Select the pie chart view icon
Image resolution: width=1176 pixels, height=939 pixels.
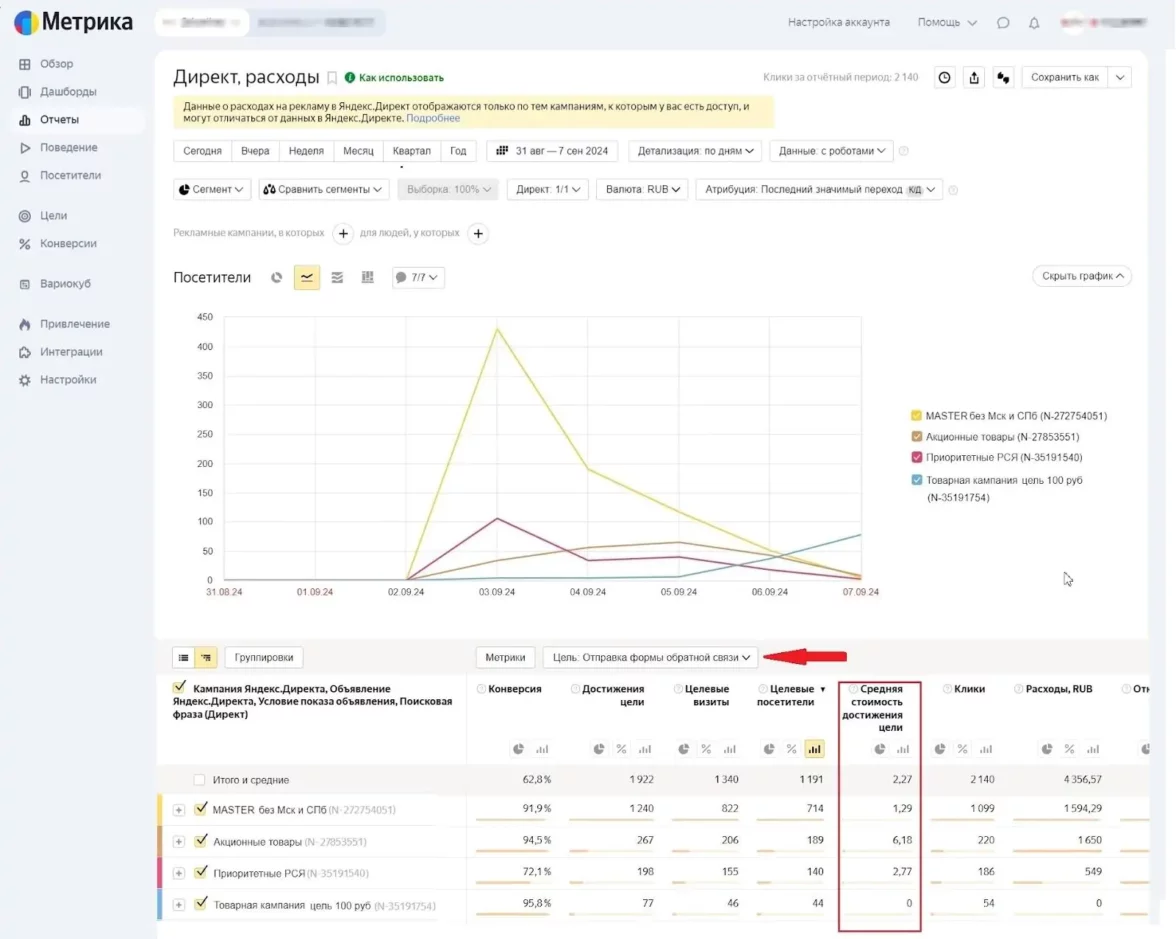[x=277, y=278]
